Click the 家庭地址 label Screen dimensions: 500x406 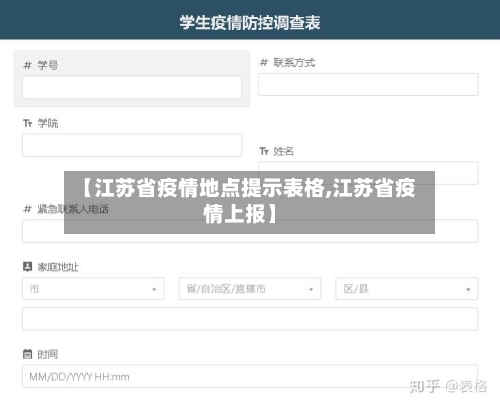[x=58, y=267]
